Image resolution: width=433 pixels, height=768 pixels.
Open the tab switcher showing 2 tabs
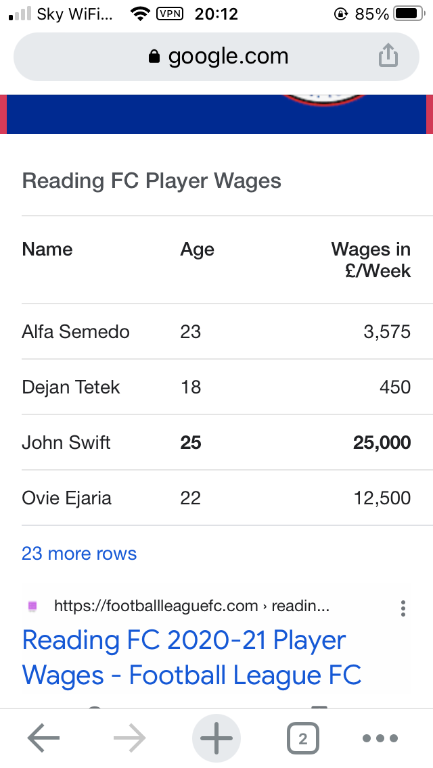(x=303, y=738)
